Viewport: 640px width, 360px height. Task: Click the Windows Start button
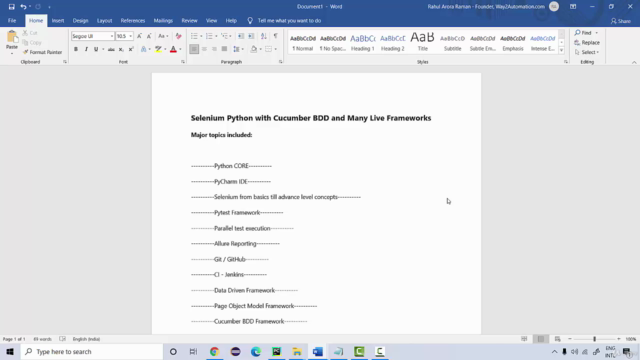coord(10,351)
